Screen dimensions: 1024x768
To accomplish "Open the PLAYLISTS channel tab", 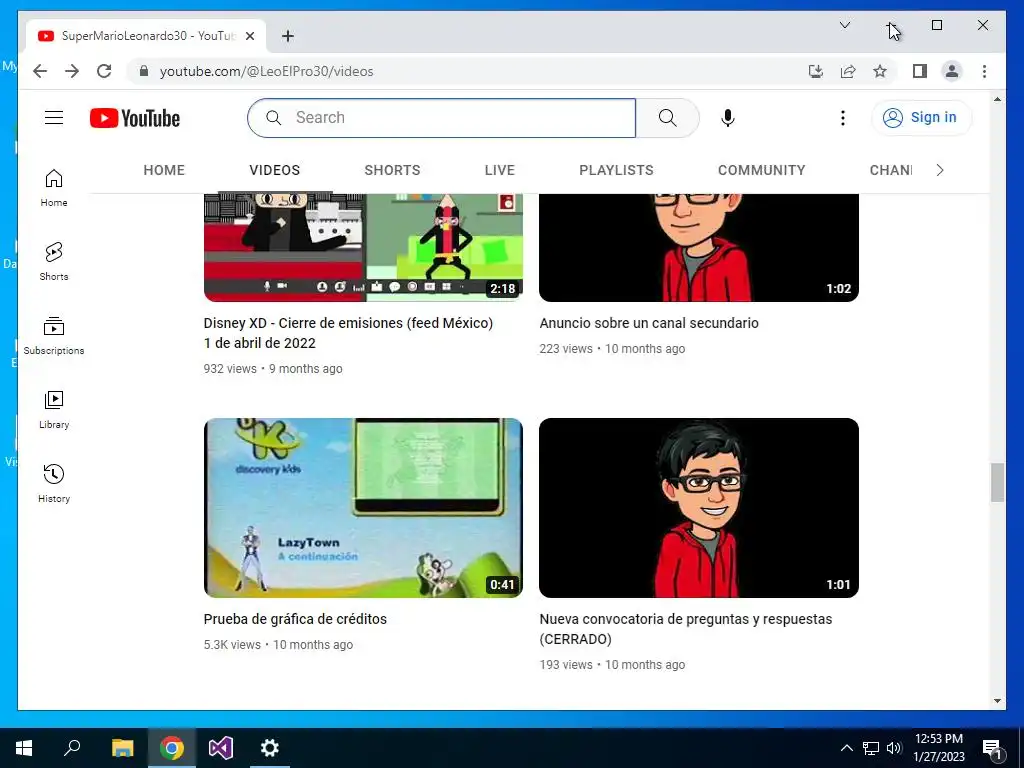I will 616,170.
